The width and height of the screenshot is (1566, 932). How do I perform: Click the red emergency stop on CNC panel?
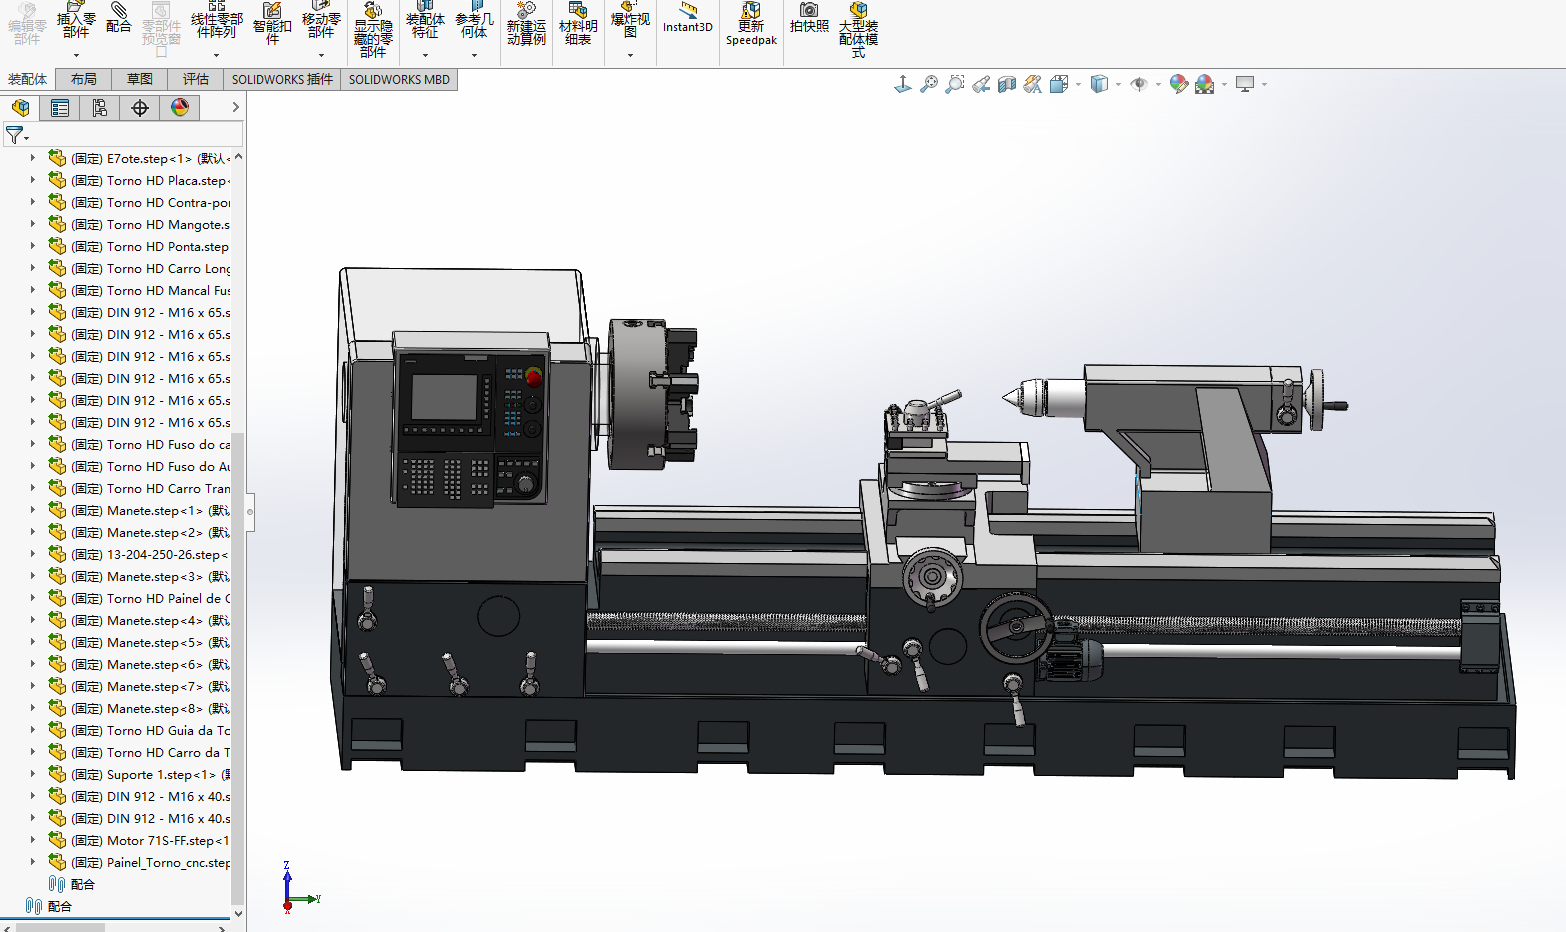point(534,377)
